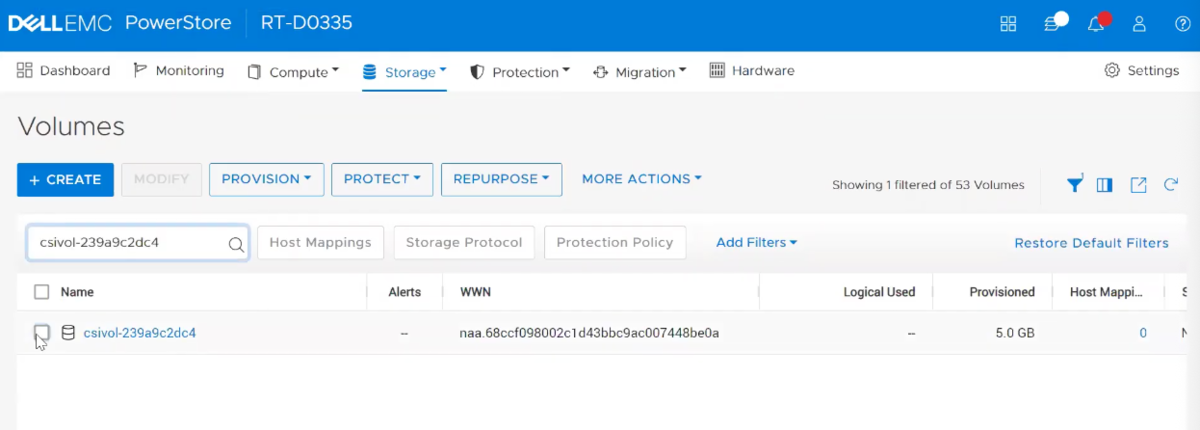
Task: Refresh the Volumes table
Action: point(1171,184)
